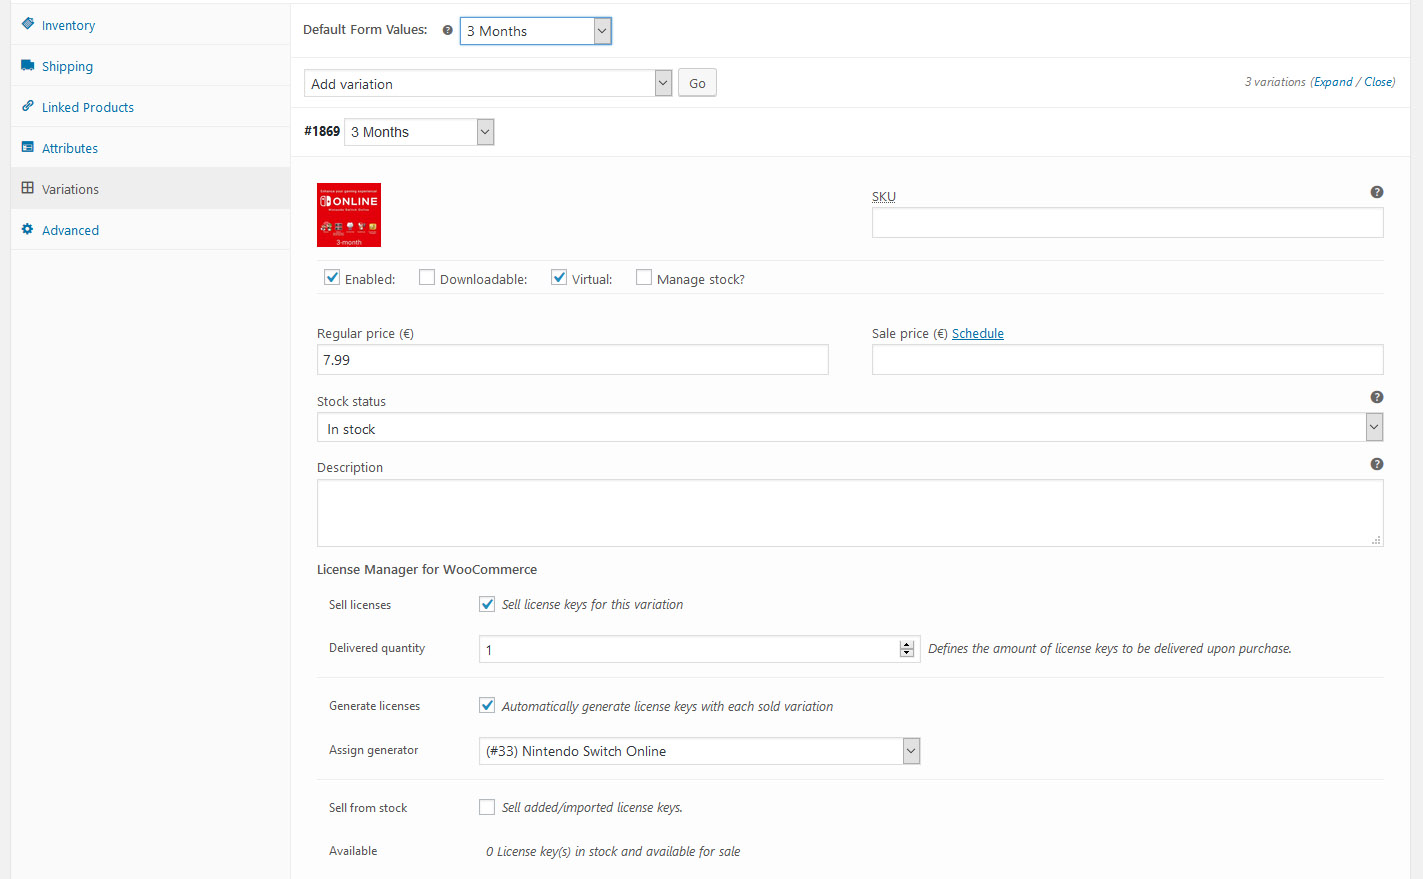
Task: Open the Stock status dropdown
Action: point(849,428)
